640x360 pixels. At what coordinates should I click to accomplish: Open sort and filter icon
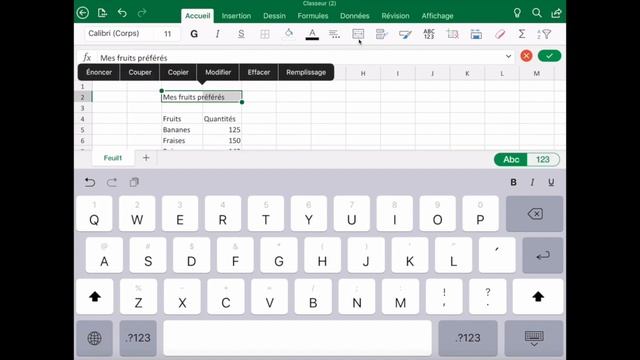click(x=544, y=34)
